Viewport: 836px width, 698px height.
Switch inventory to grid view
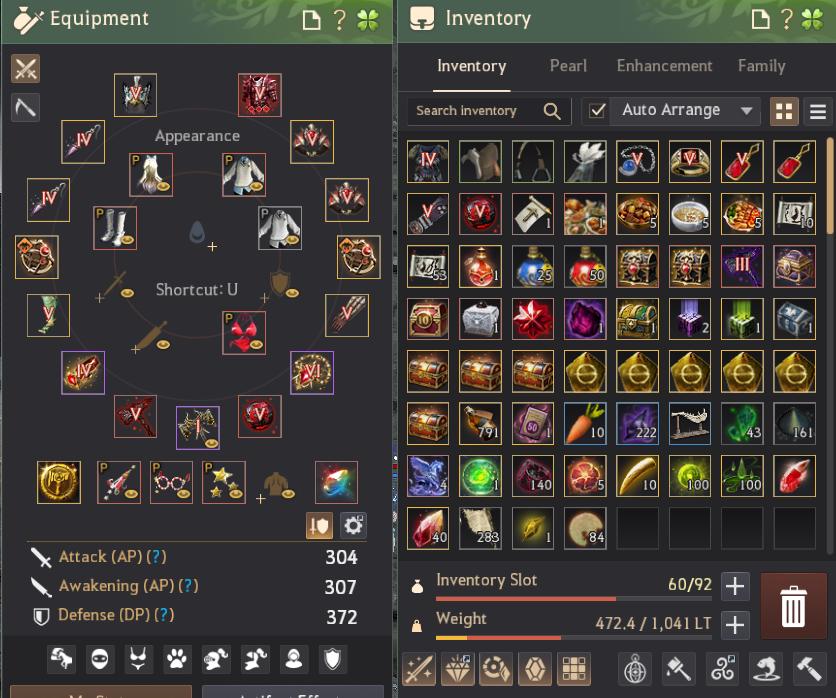pos(784,111)
